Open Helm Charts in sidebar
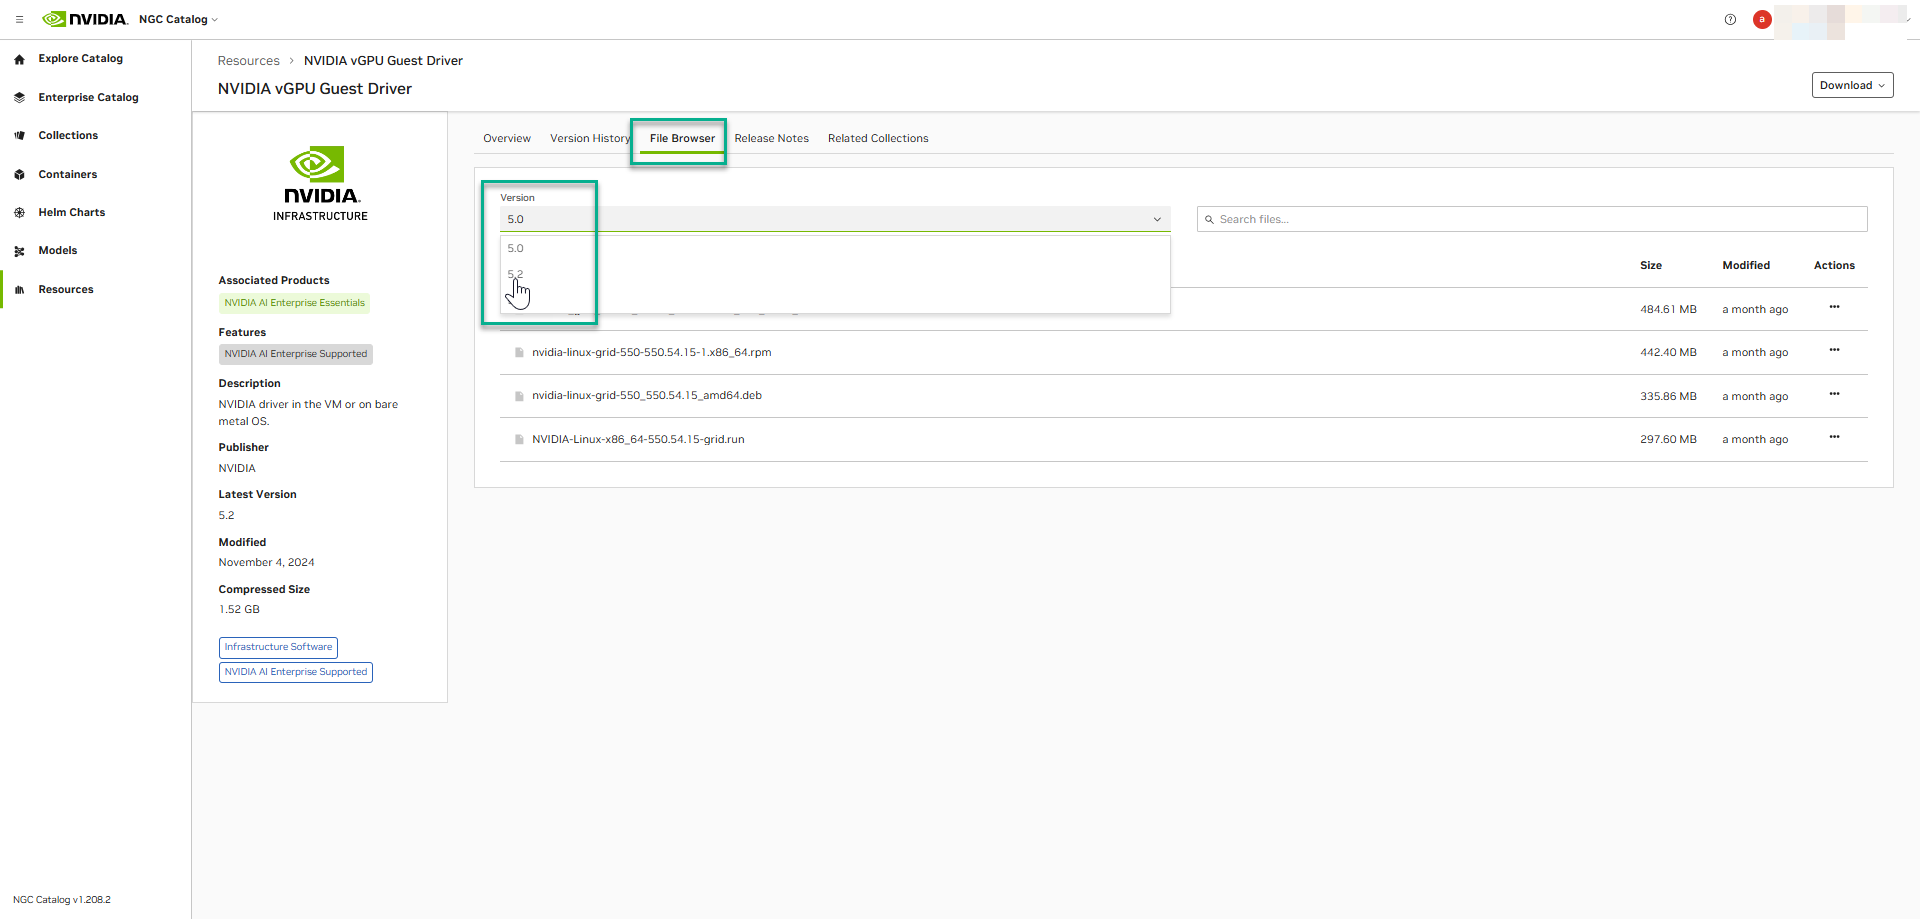Viewport: 1920px width, 919px height. coord(72,213)
